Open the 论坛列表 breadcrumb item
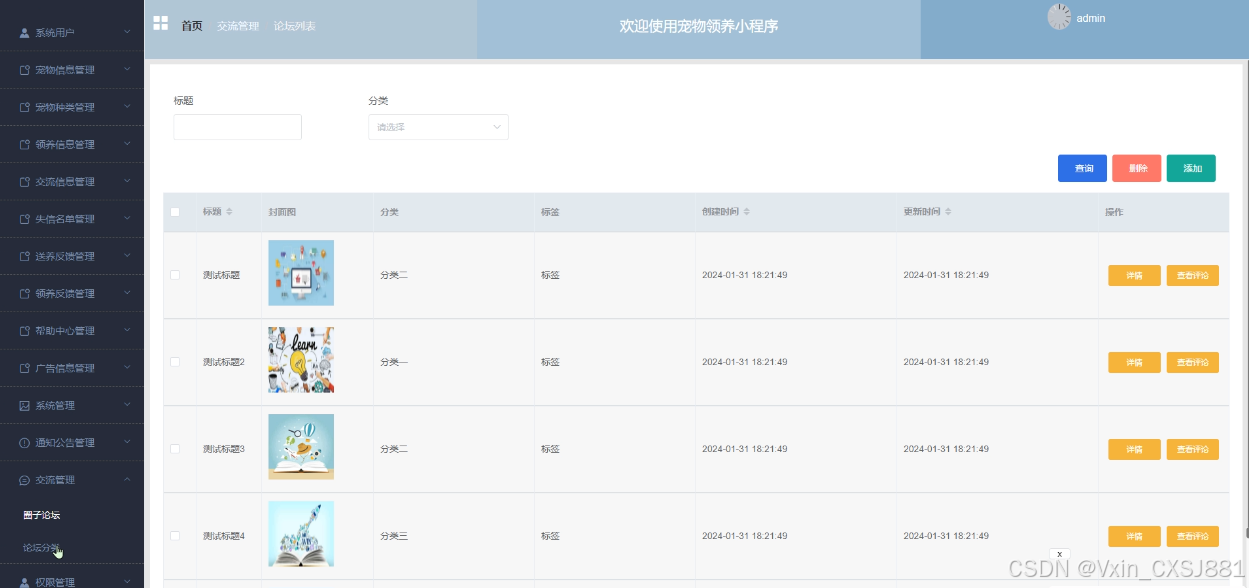1249x588 pixels. 295,26
